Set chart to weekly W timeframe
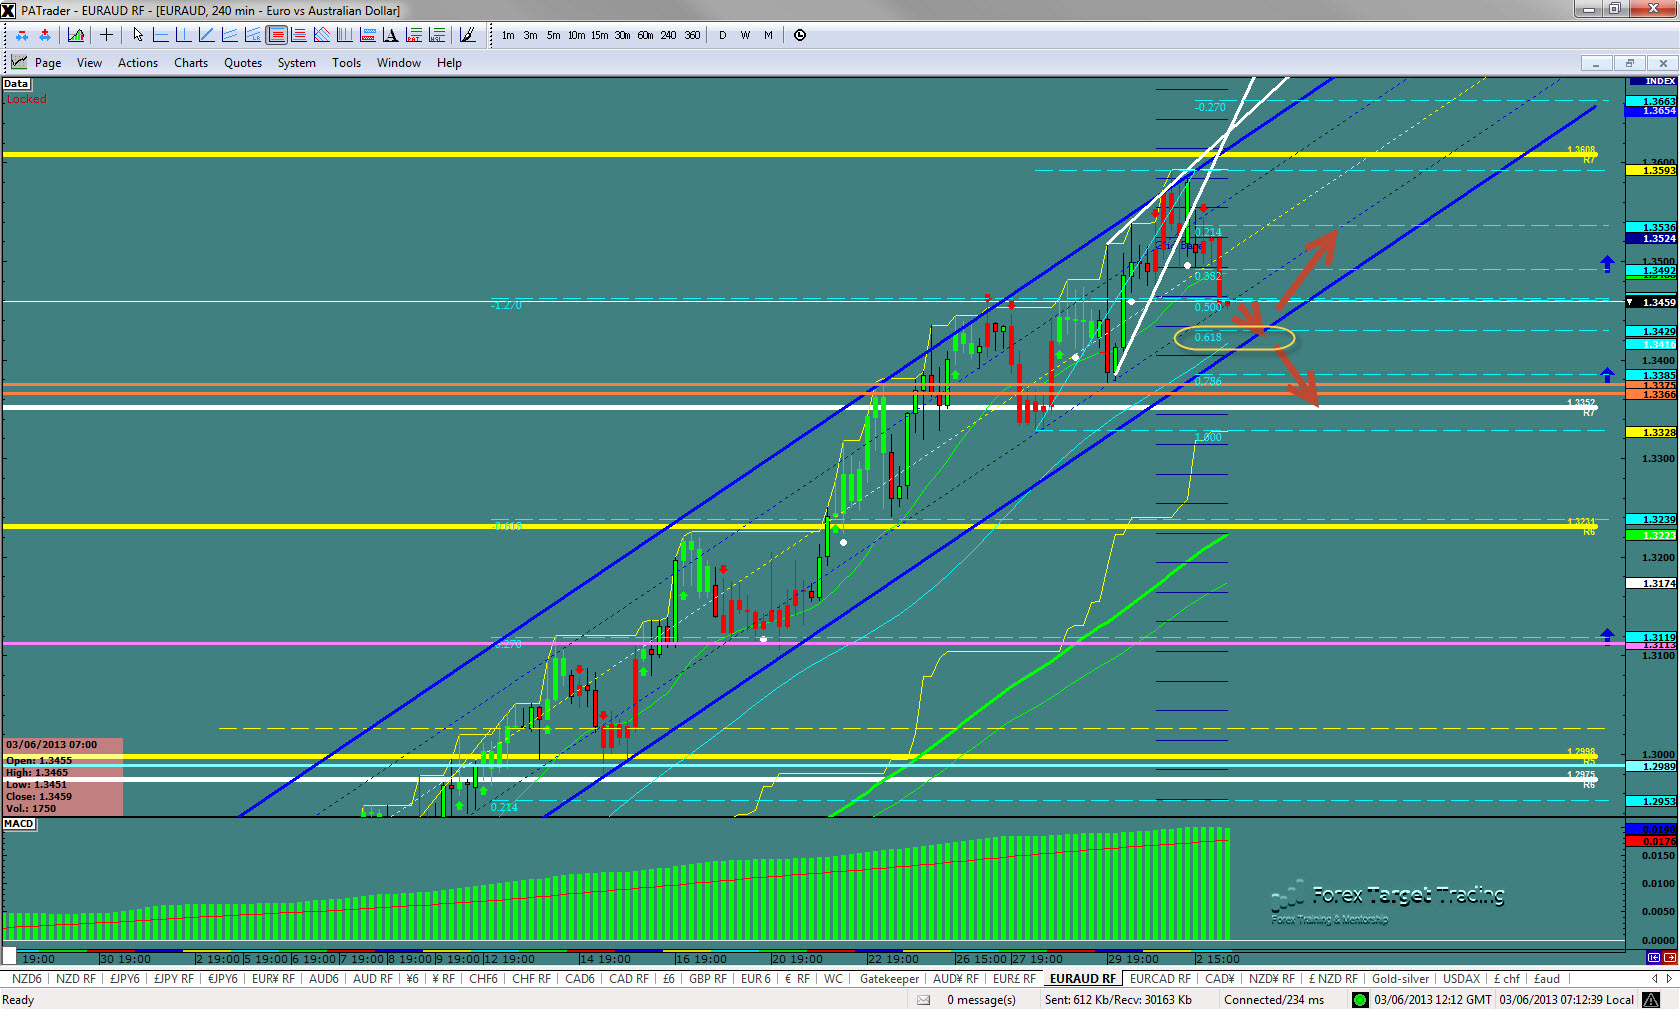 (745, 35)
